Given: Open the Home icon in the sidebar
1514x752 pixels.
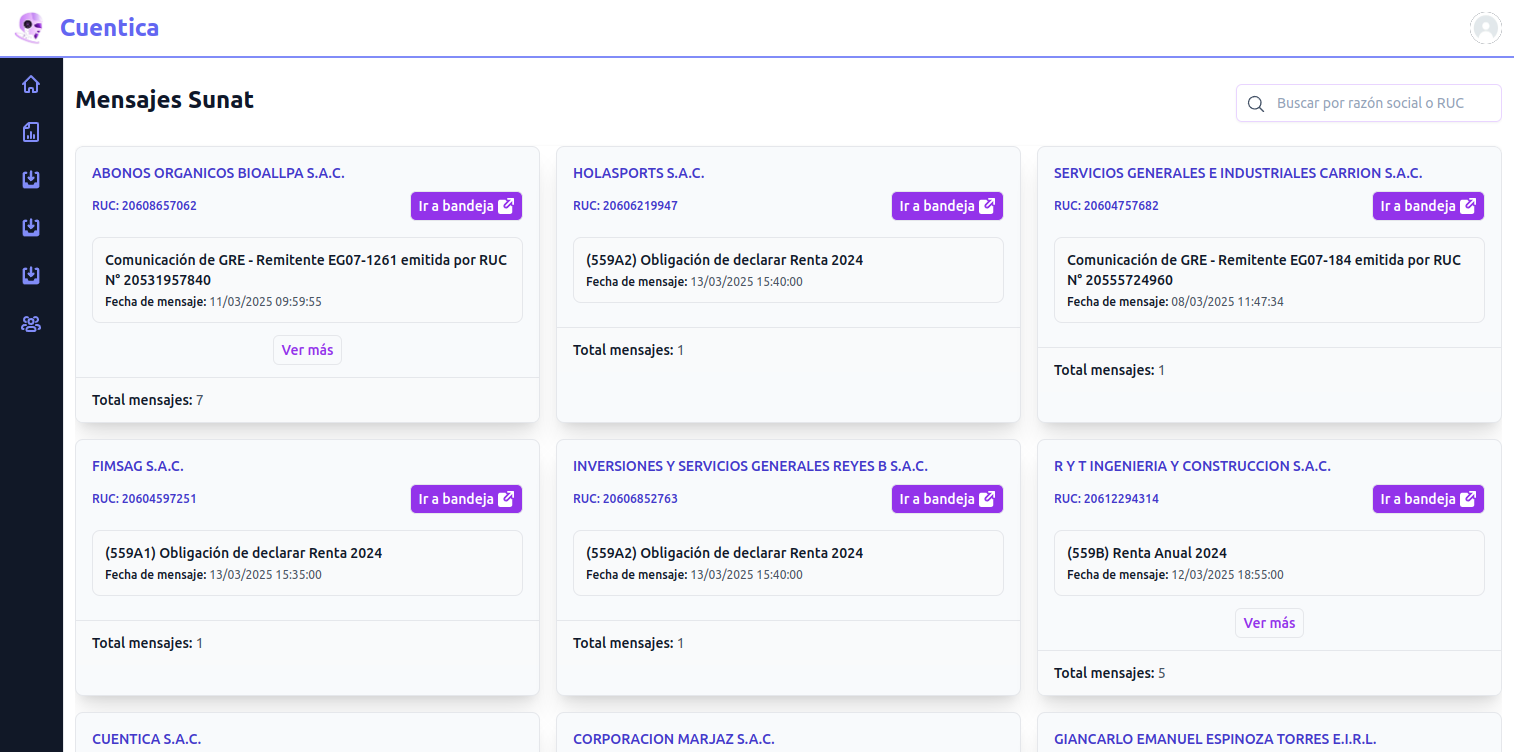Looking at the screenshot, I should pos(31,84).
